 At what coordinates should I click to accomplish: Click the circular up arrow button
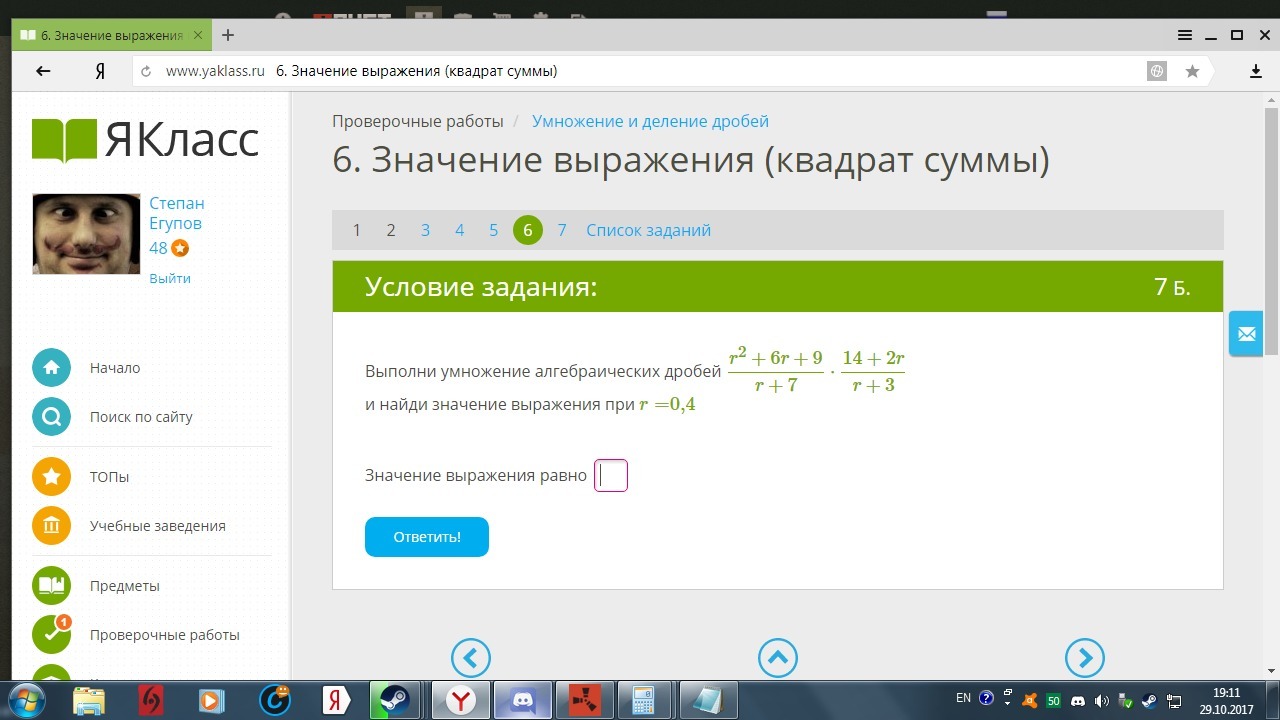coord(778,658)
